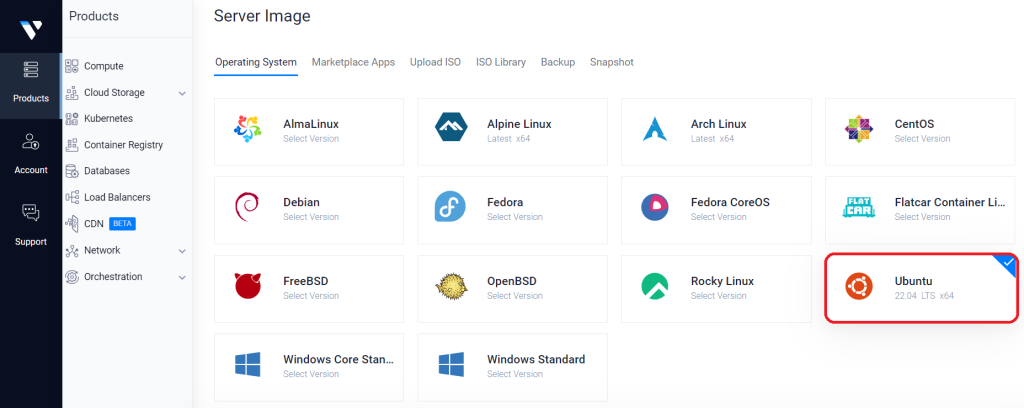
Task: Open CentOS Select Version dropdown
Action: coord(922,138)
